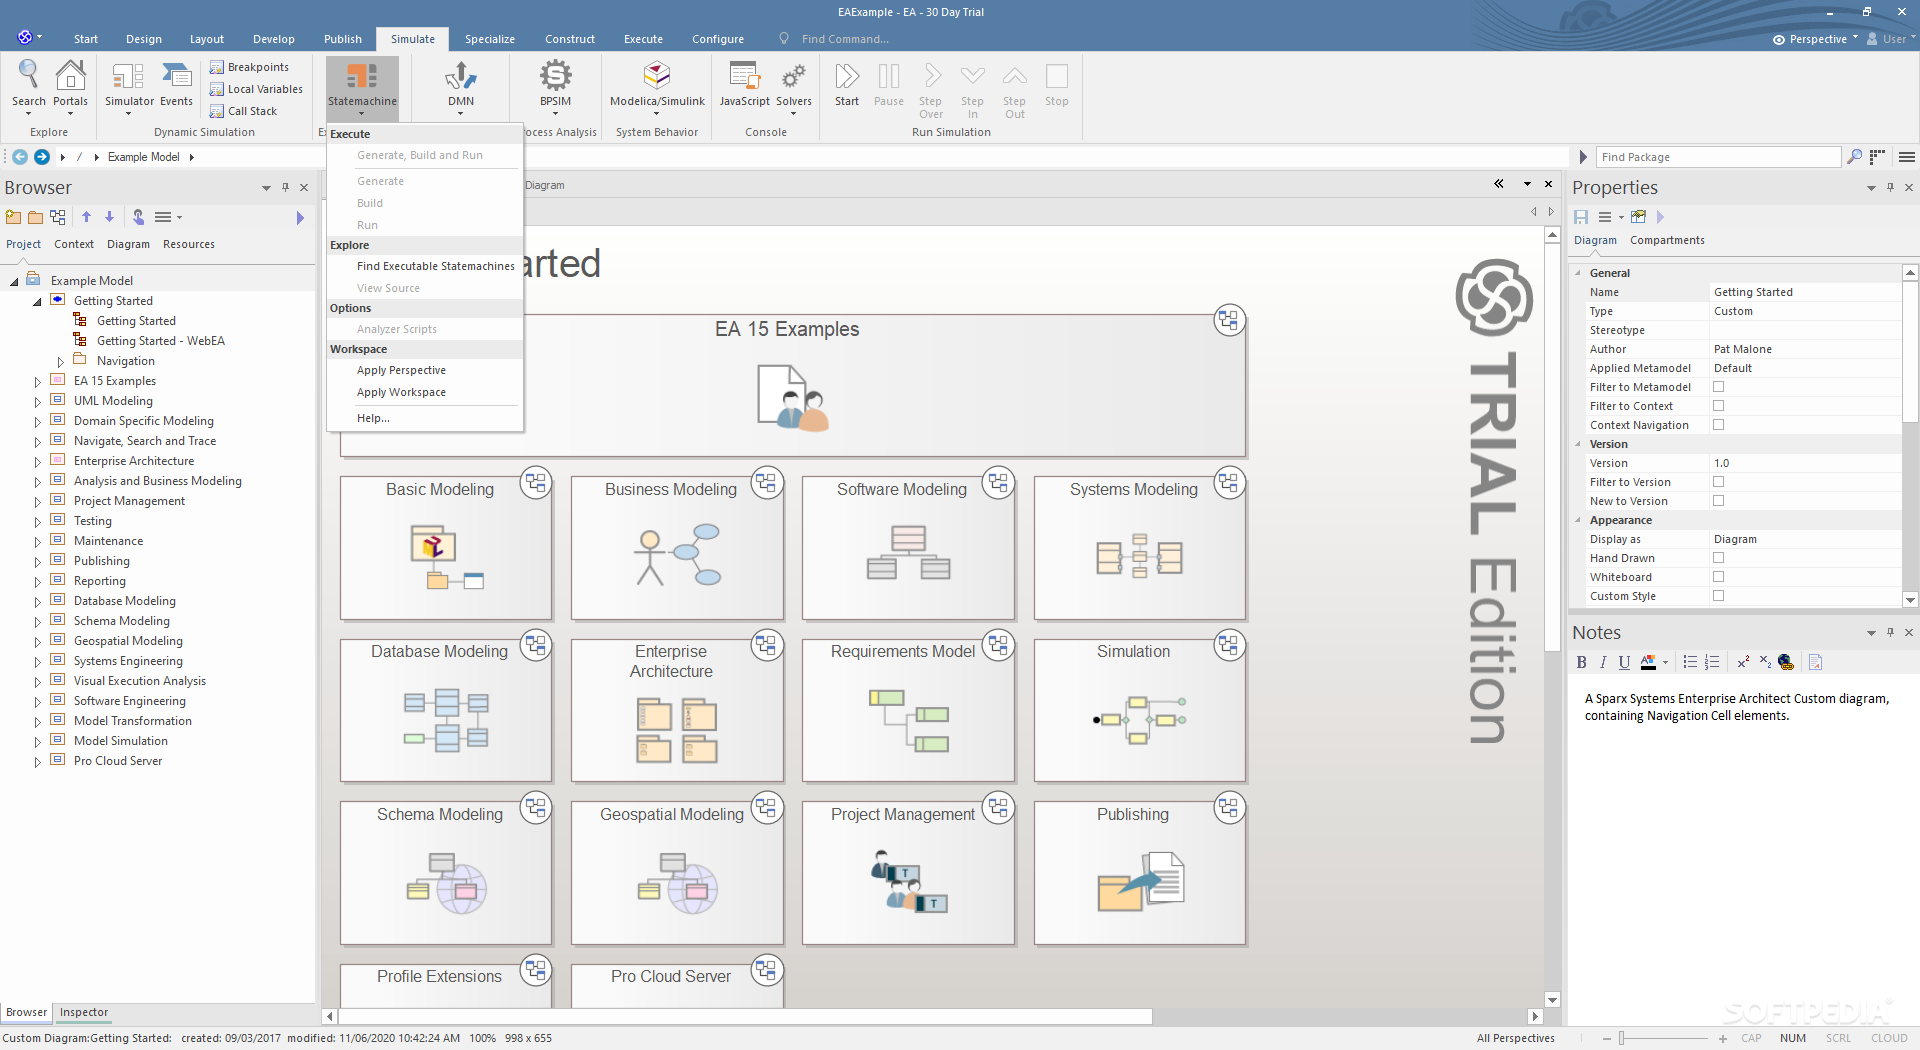The image size is (1920, 1050).
Task: Click Local Variables in the ribbon
Action: (256, 89)
